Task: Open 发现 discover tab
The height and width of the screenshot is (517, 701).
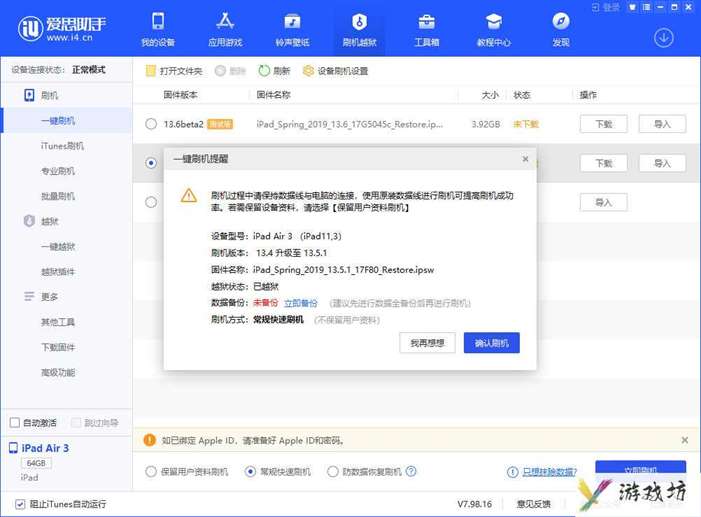Action: [561, 30]
